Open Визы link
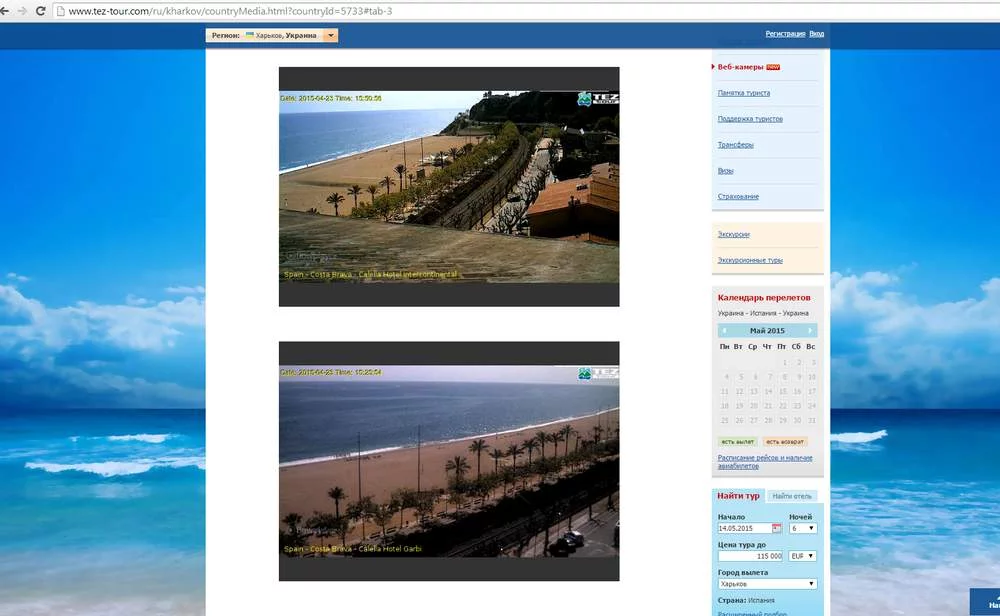The image size is (1000, 616). click(x=725, y=171)
